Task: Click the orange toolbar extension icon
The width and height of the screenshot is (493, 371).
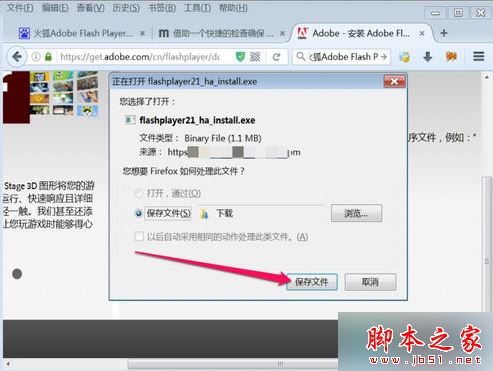Action: click(x=451, y=57)
